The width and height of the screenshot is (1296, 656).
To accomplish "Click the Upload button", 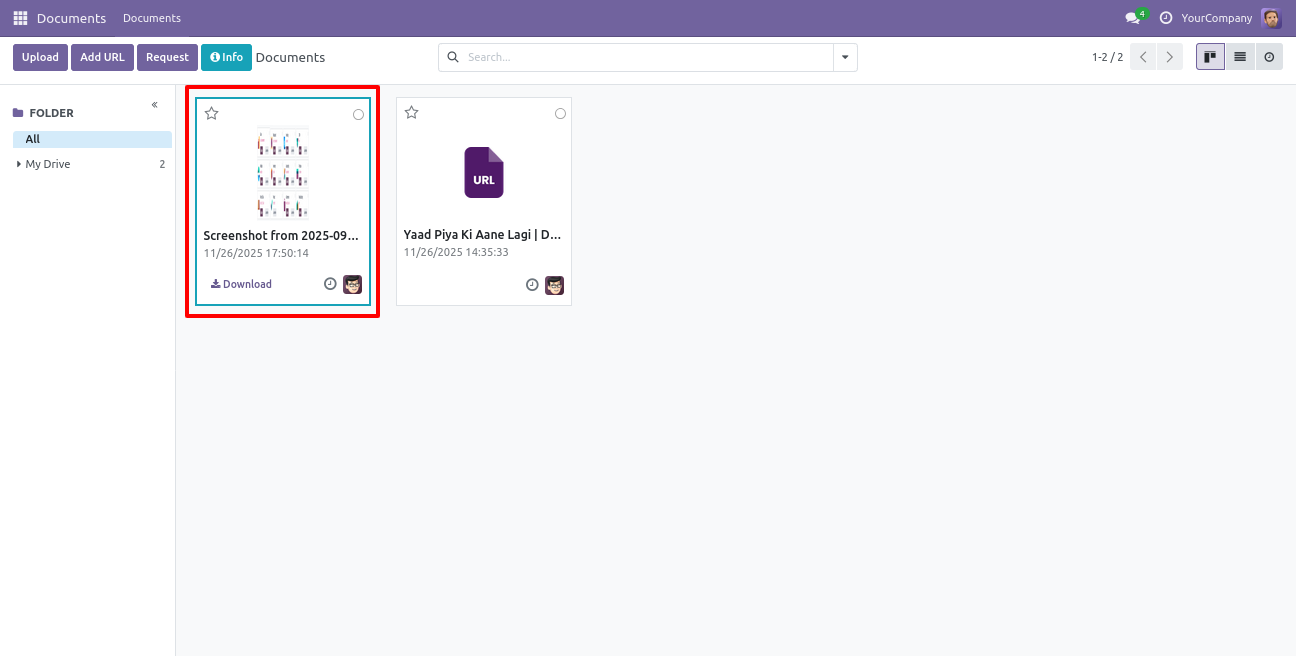I will click(40, 57).
